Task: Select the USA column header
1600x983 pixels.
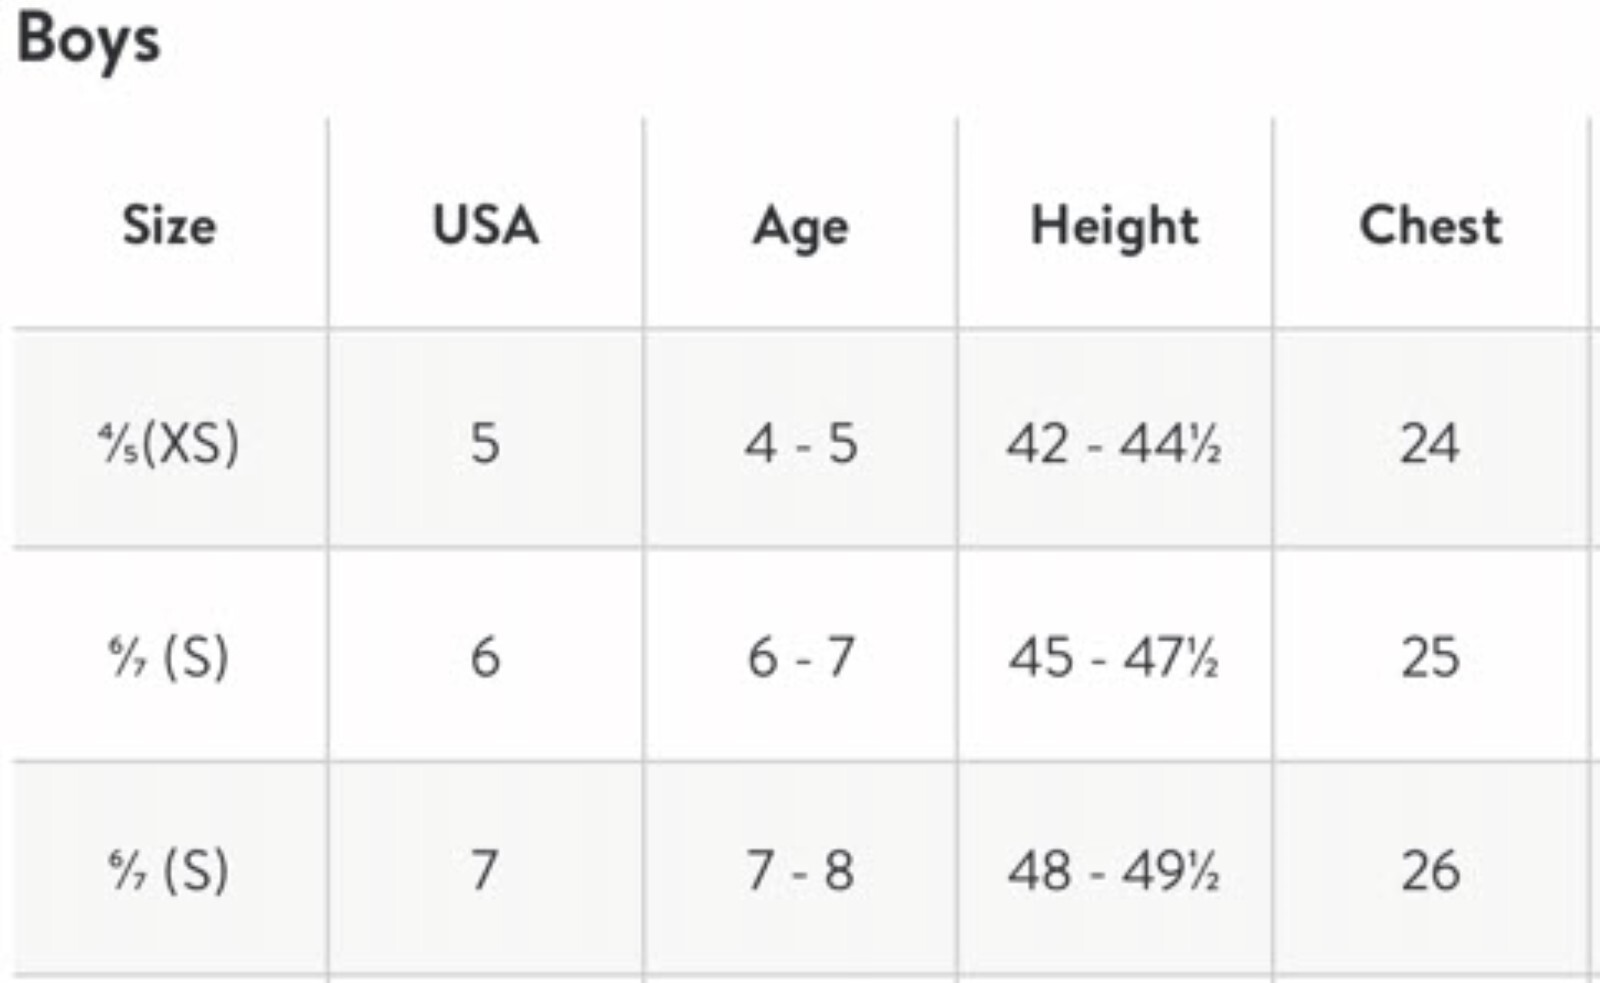Action: (485, 225)
